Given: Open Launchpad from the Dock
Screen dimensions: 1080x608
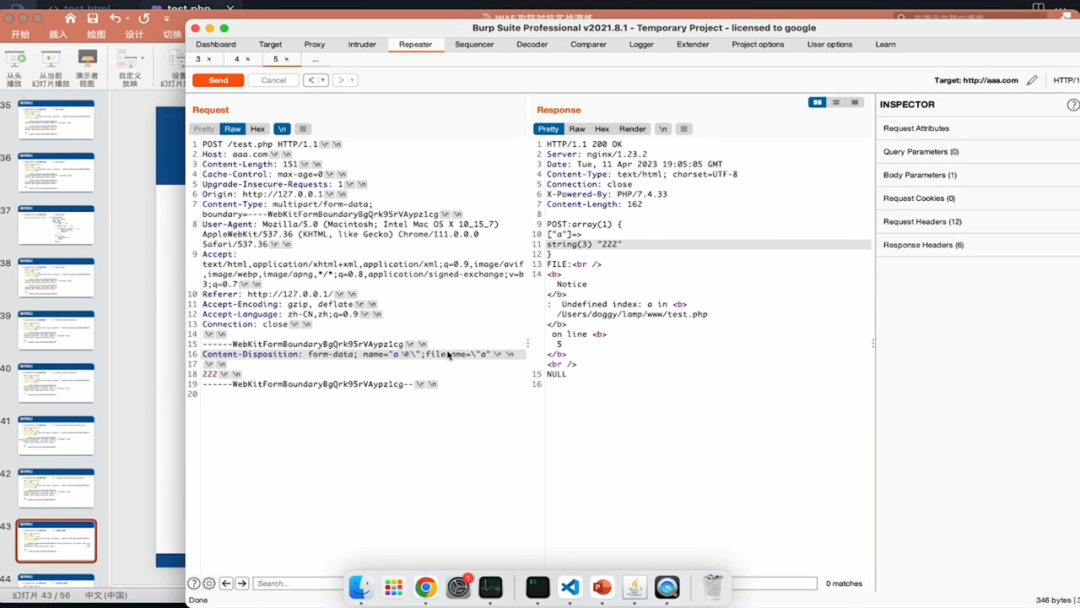Looking at the screenshot, I should 393,587.
